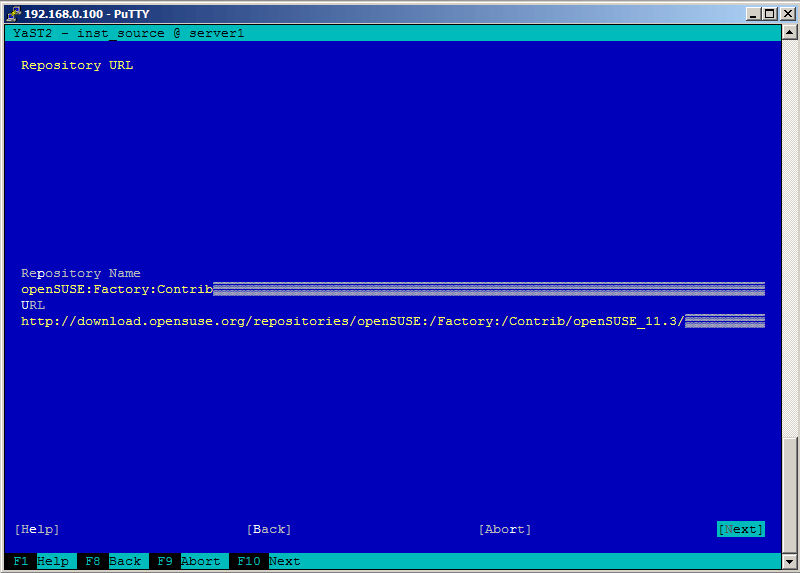Click F1 Help in the bottom function bar
The height and width of the screenshot is (573, 800).
pos(41,561)
